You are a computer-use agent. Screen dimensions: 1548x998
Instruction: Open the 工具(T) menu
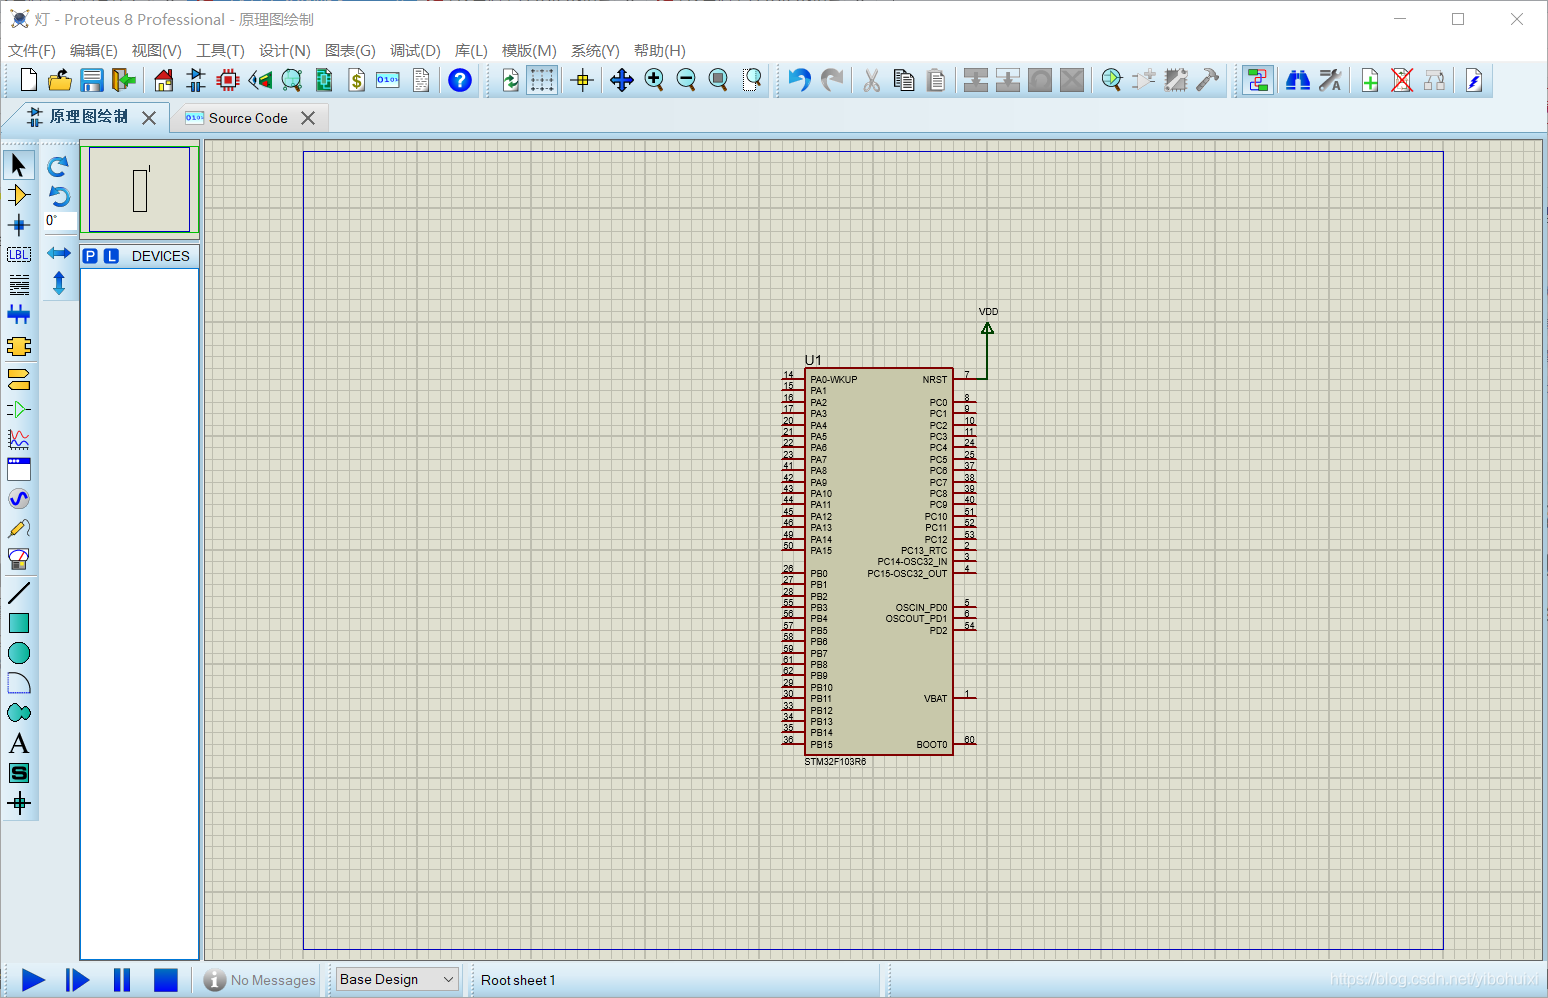220,51
